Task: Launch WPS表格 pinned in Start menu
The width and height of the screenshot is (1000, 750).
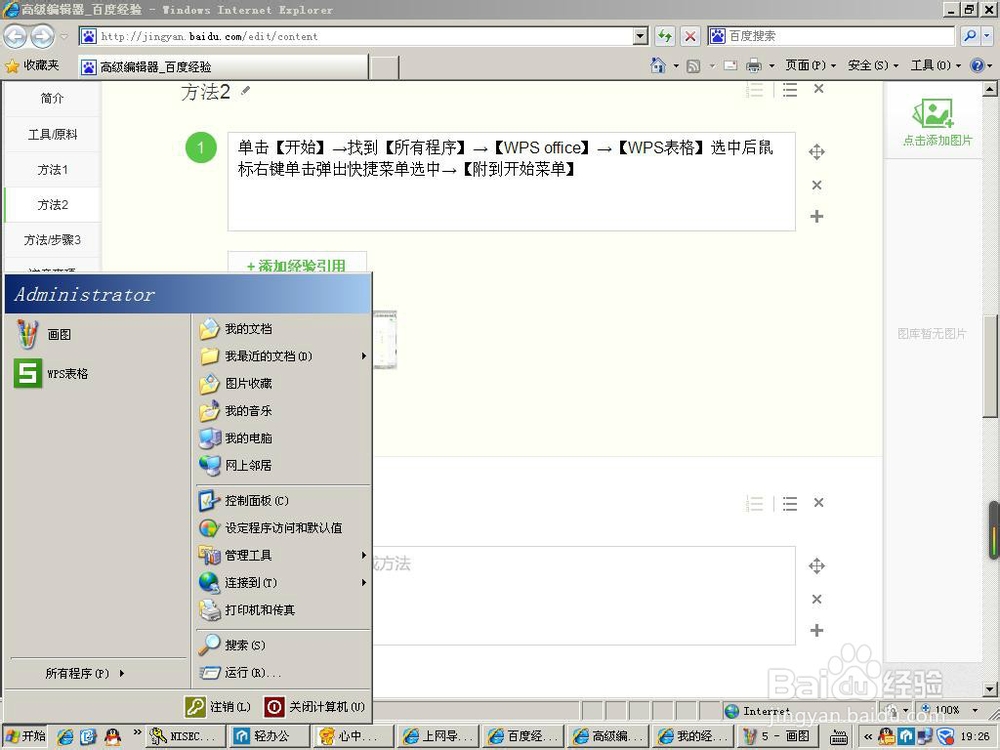Action: pyautogui.click(x=52, y=374)
